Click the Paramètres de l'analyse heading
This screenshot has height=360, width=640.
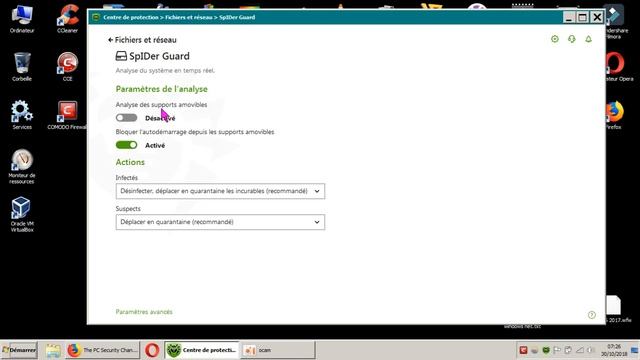[162, 89]
